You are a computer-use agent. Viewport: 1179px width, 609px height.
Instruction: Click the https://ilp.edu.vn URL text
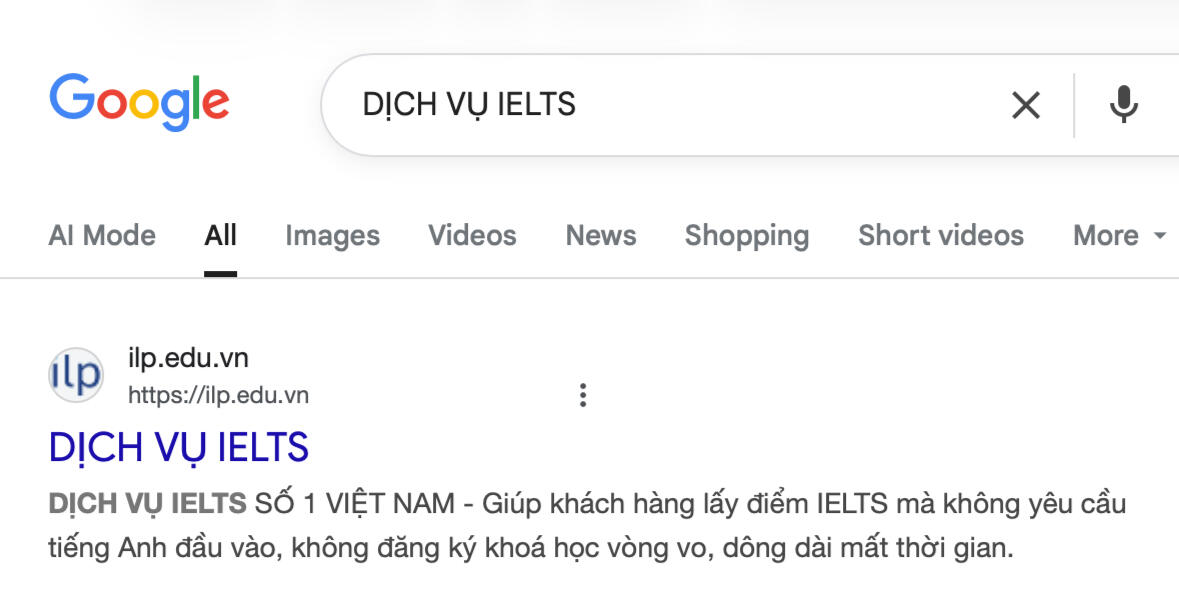[x=218, y=395]
